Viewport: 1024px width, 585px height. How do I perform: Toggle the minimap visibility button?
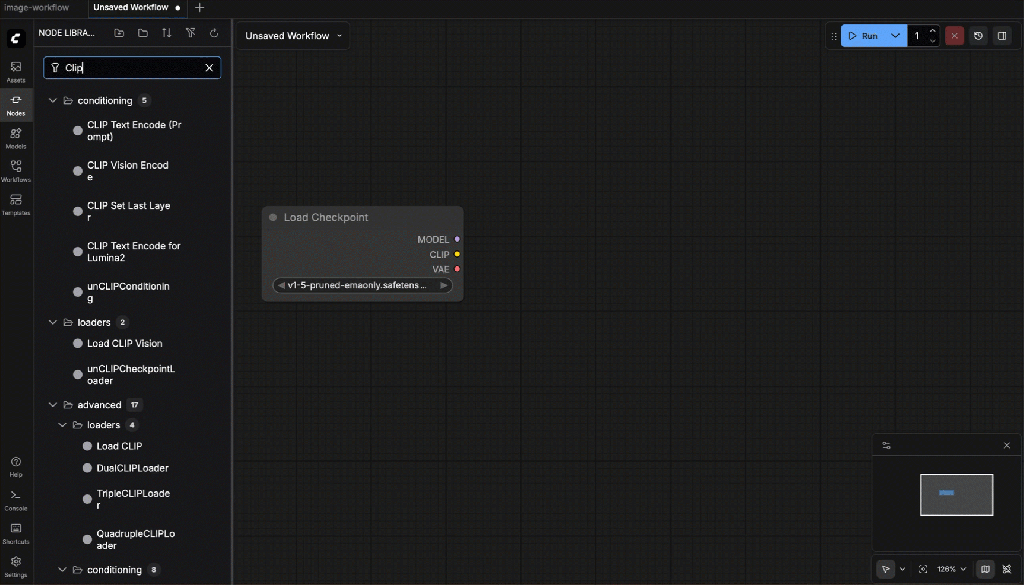point(985,569)
